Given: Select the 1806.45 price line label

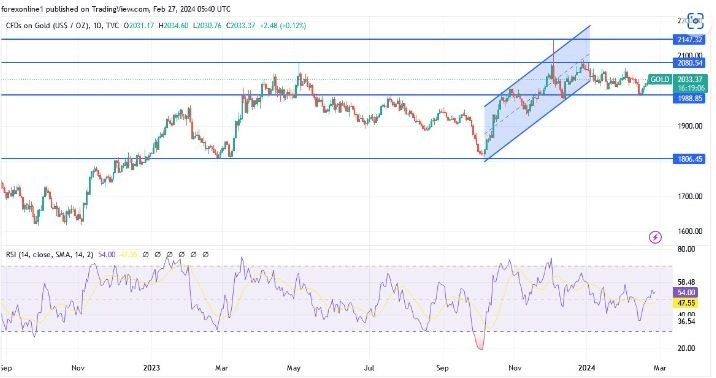Looking at the screenshot, I should tap(689, 159).
